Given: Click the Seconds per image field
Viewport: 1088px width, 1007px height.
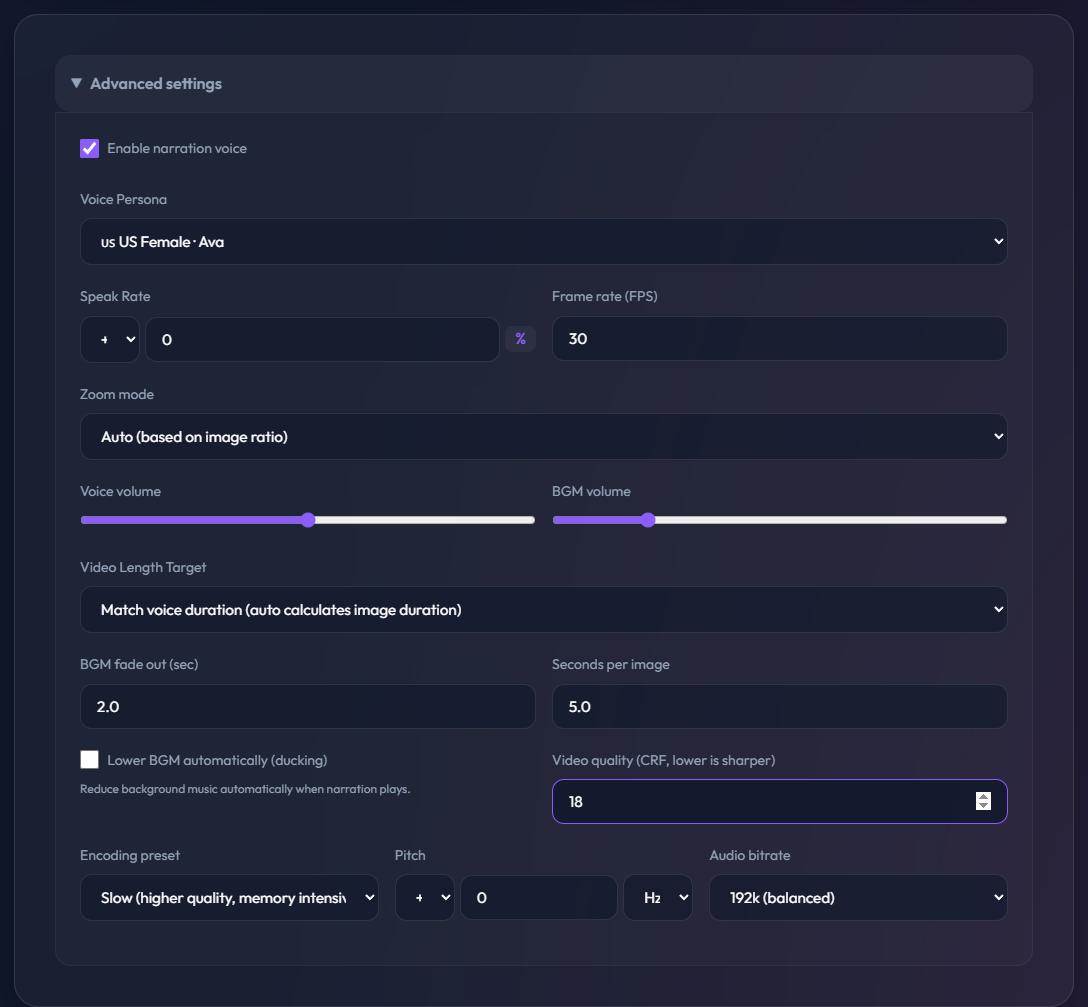Looking at the screenshot, I should (779, 706).
